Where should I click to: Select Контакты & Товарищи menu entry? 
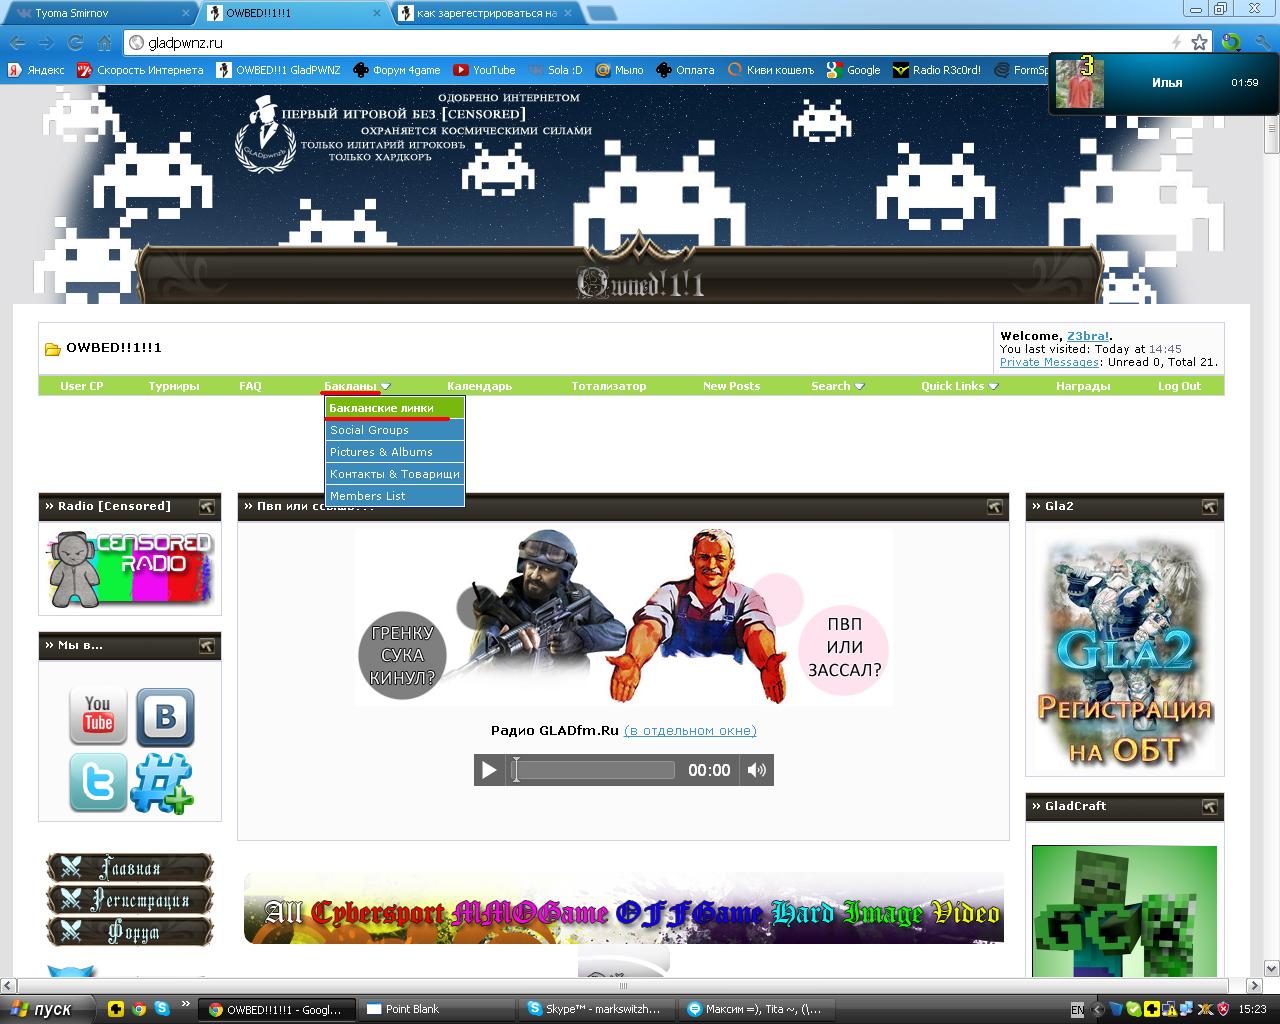tap(395, 474)
